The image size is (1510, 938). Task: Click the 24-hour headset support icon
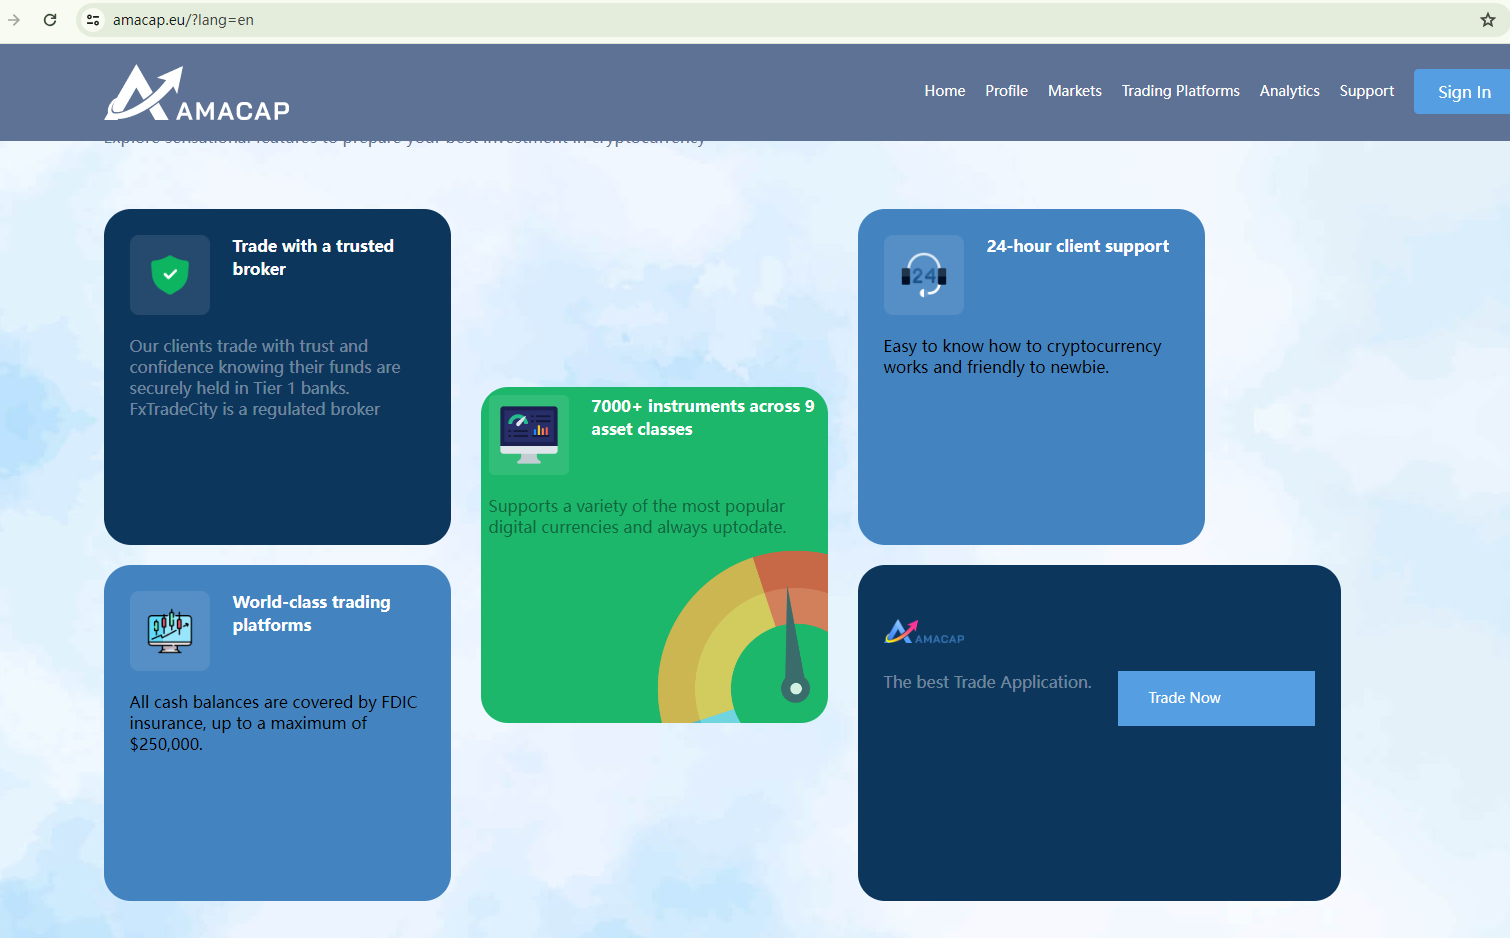click(923, 275)
